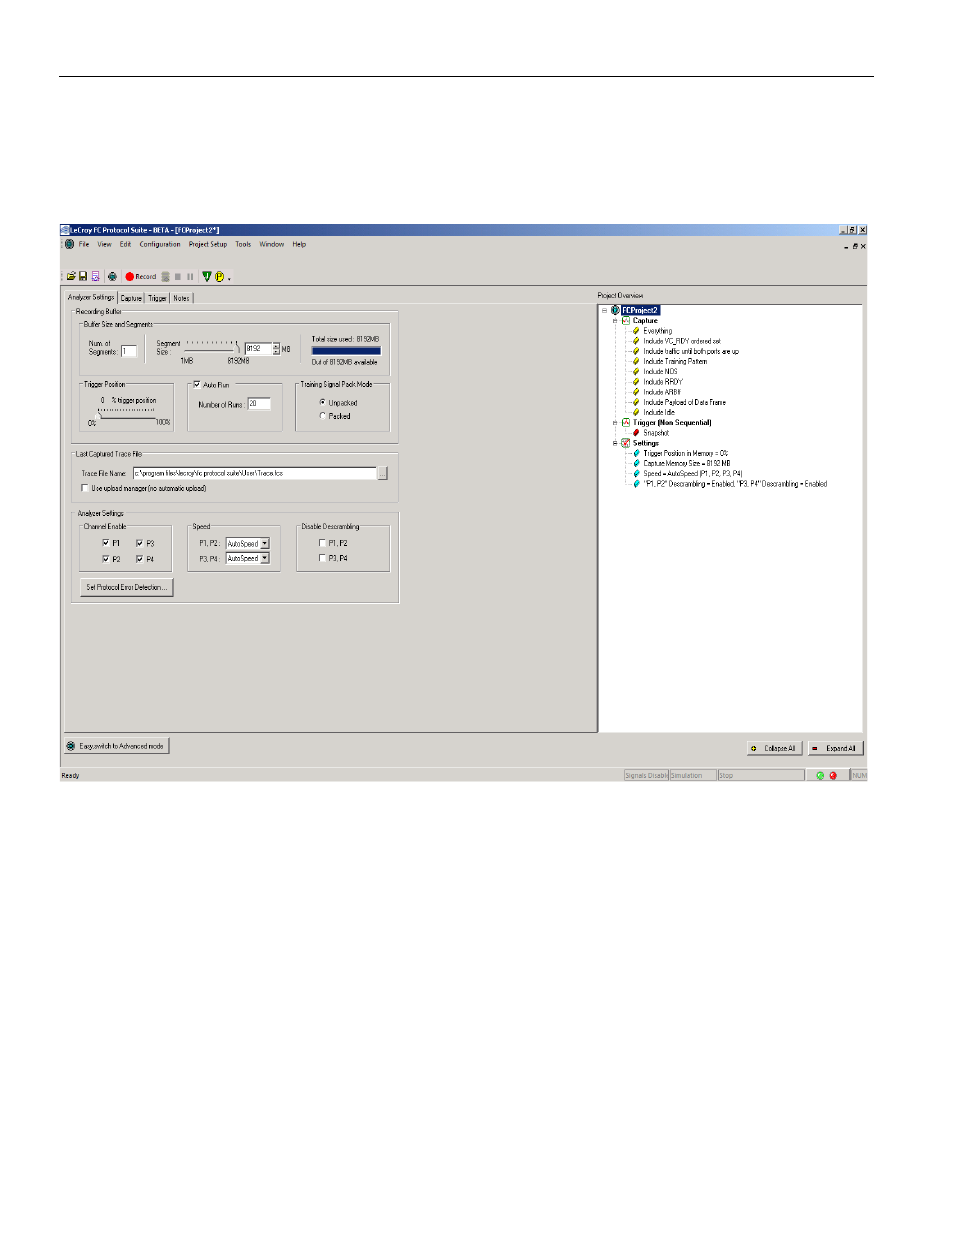
Task: Click the Num. of Segments input field
Action: click(x=129, y=351)
